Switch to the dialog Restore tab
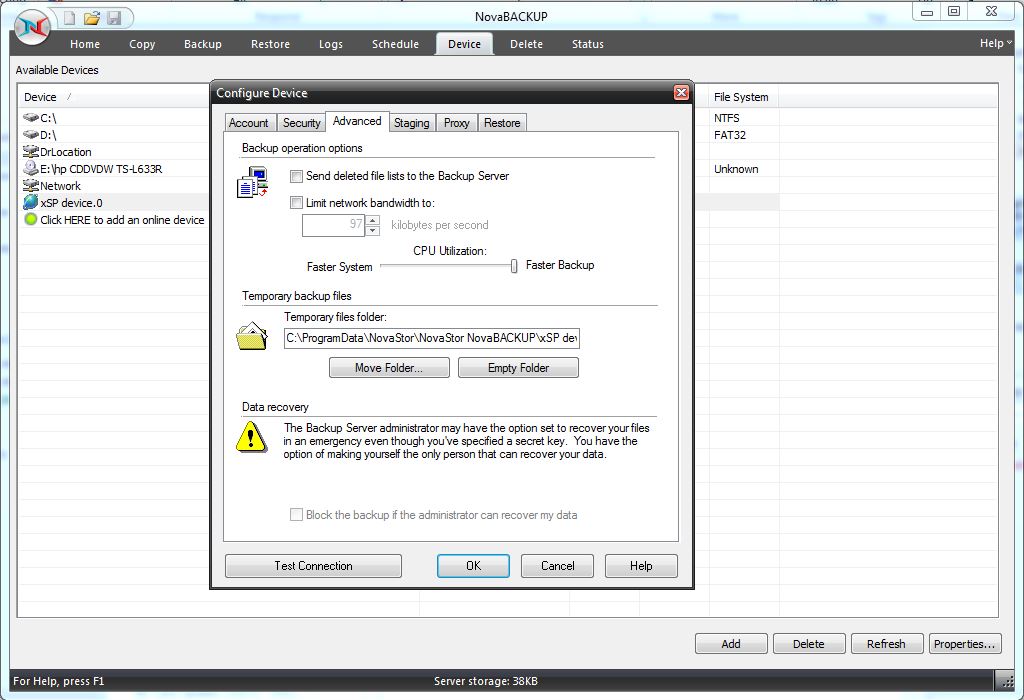Viewport: 1024px width, 700px height. pyautogui.click(x=502, y=123)
